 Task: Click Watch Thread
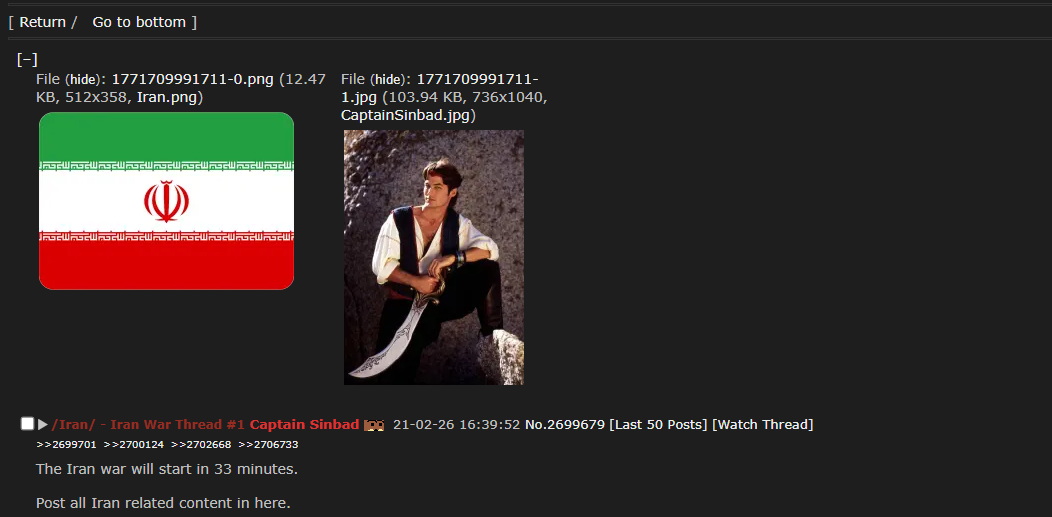(x=762, y=424)
